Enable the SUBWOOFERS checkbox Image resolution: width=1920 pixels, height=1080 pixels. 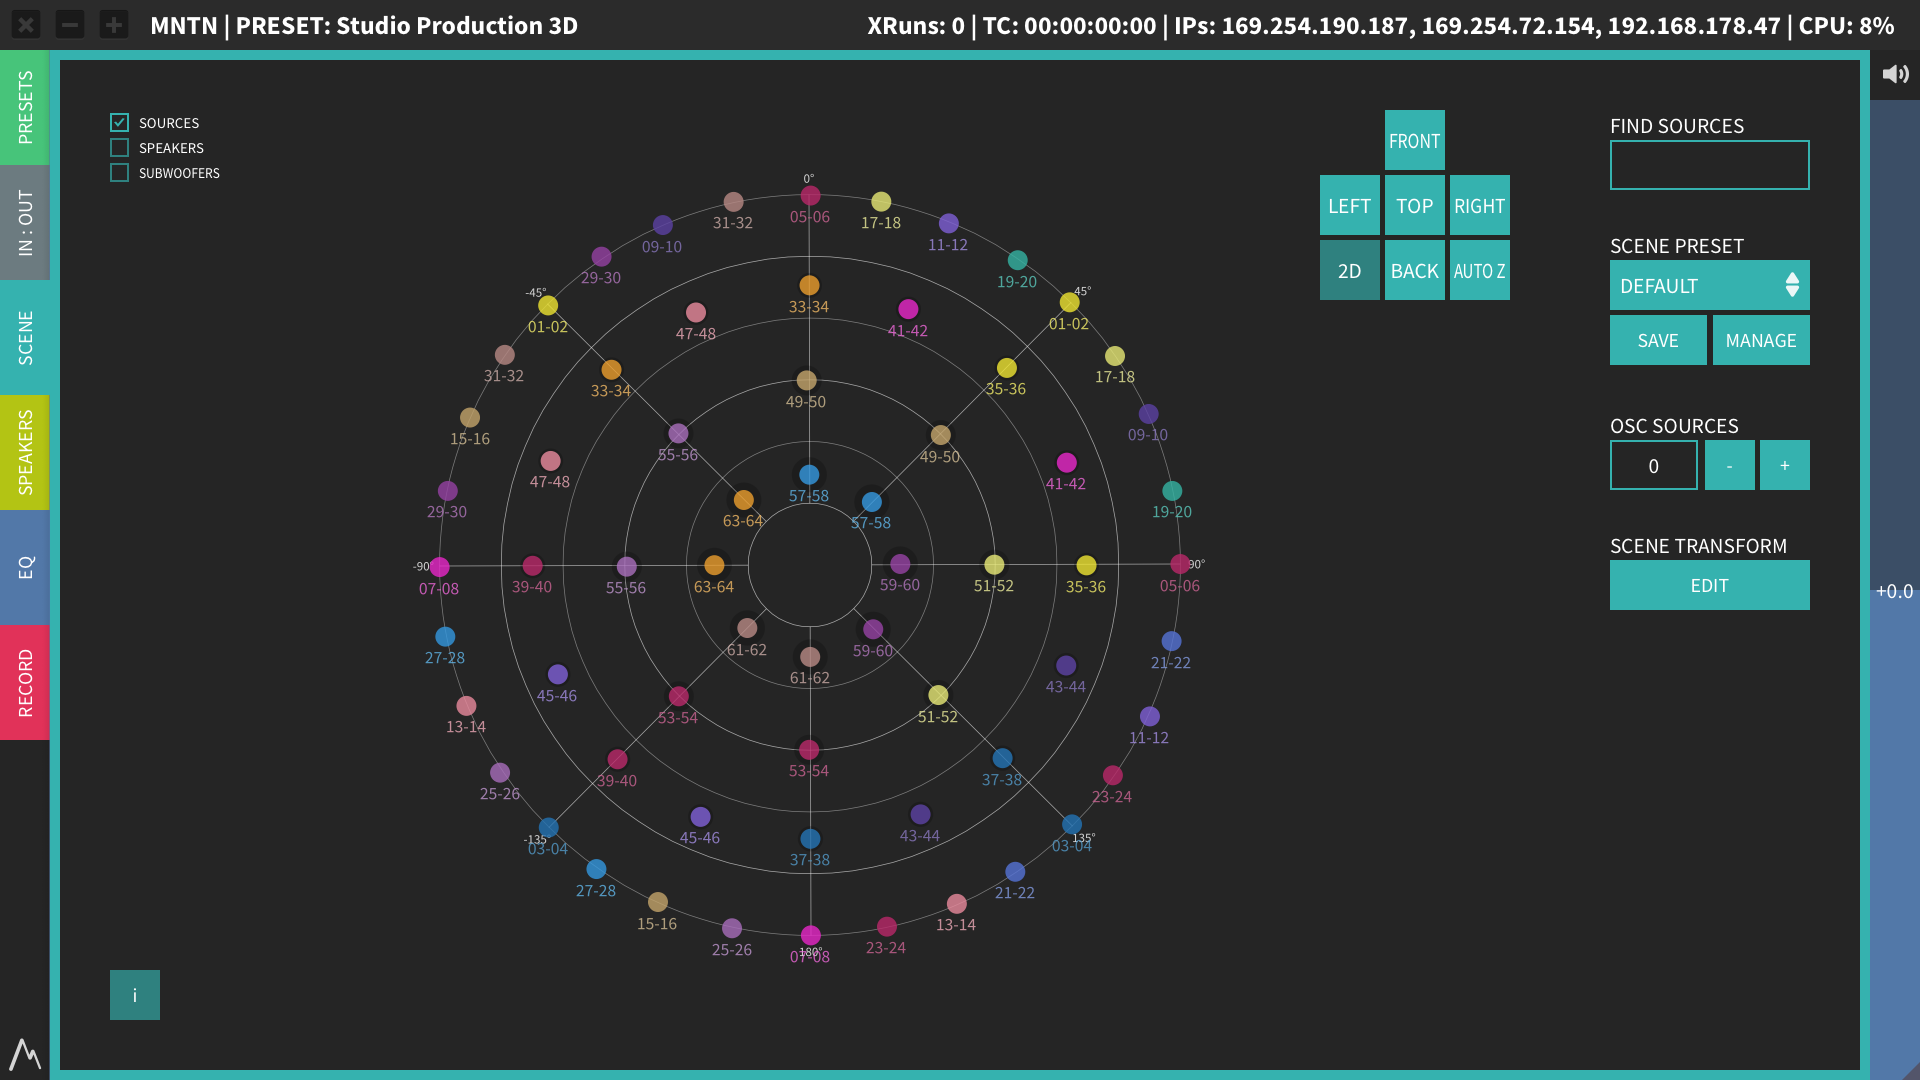pos(120,173)
